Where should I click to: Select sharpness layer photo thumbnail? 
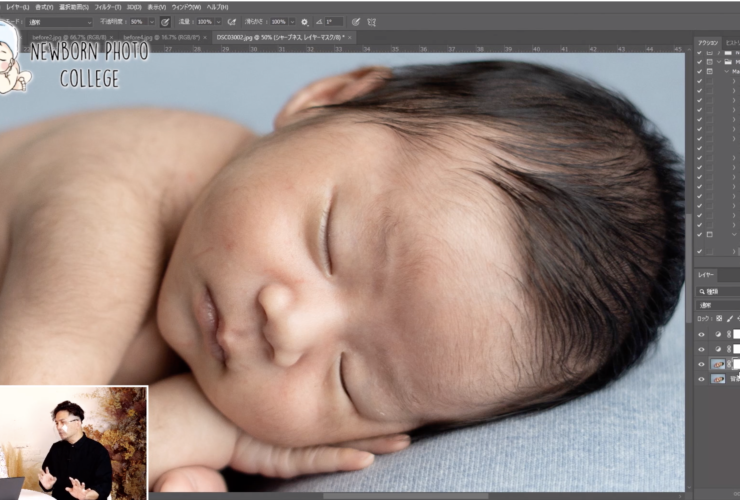[x=718, y=364]
